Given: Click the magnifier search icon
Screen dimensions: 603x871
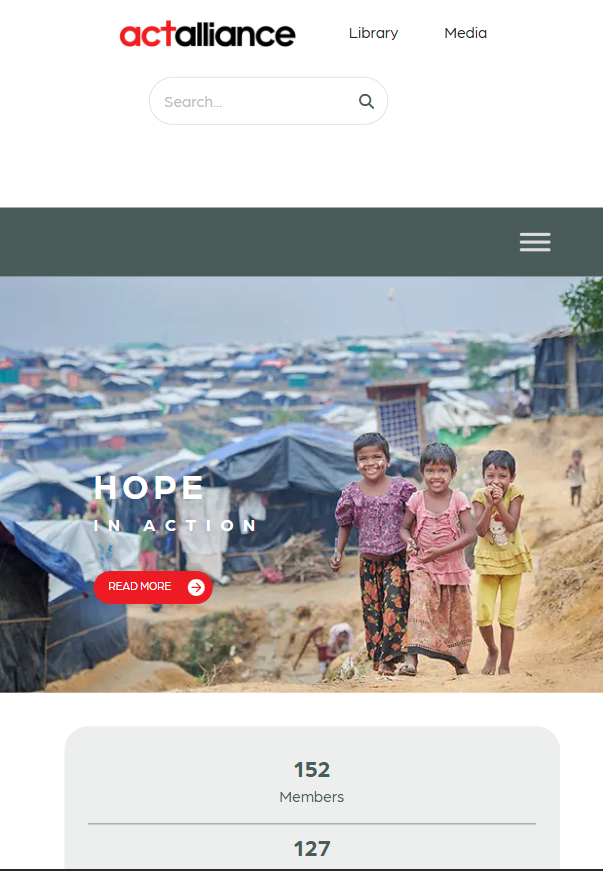Looking at the screenshot, I should tap(366, 101).
